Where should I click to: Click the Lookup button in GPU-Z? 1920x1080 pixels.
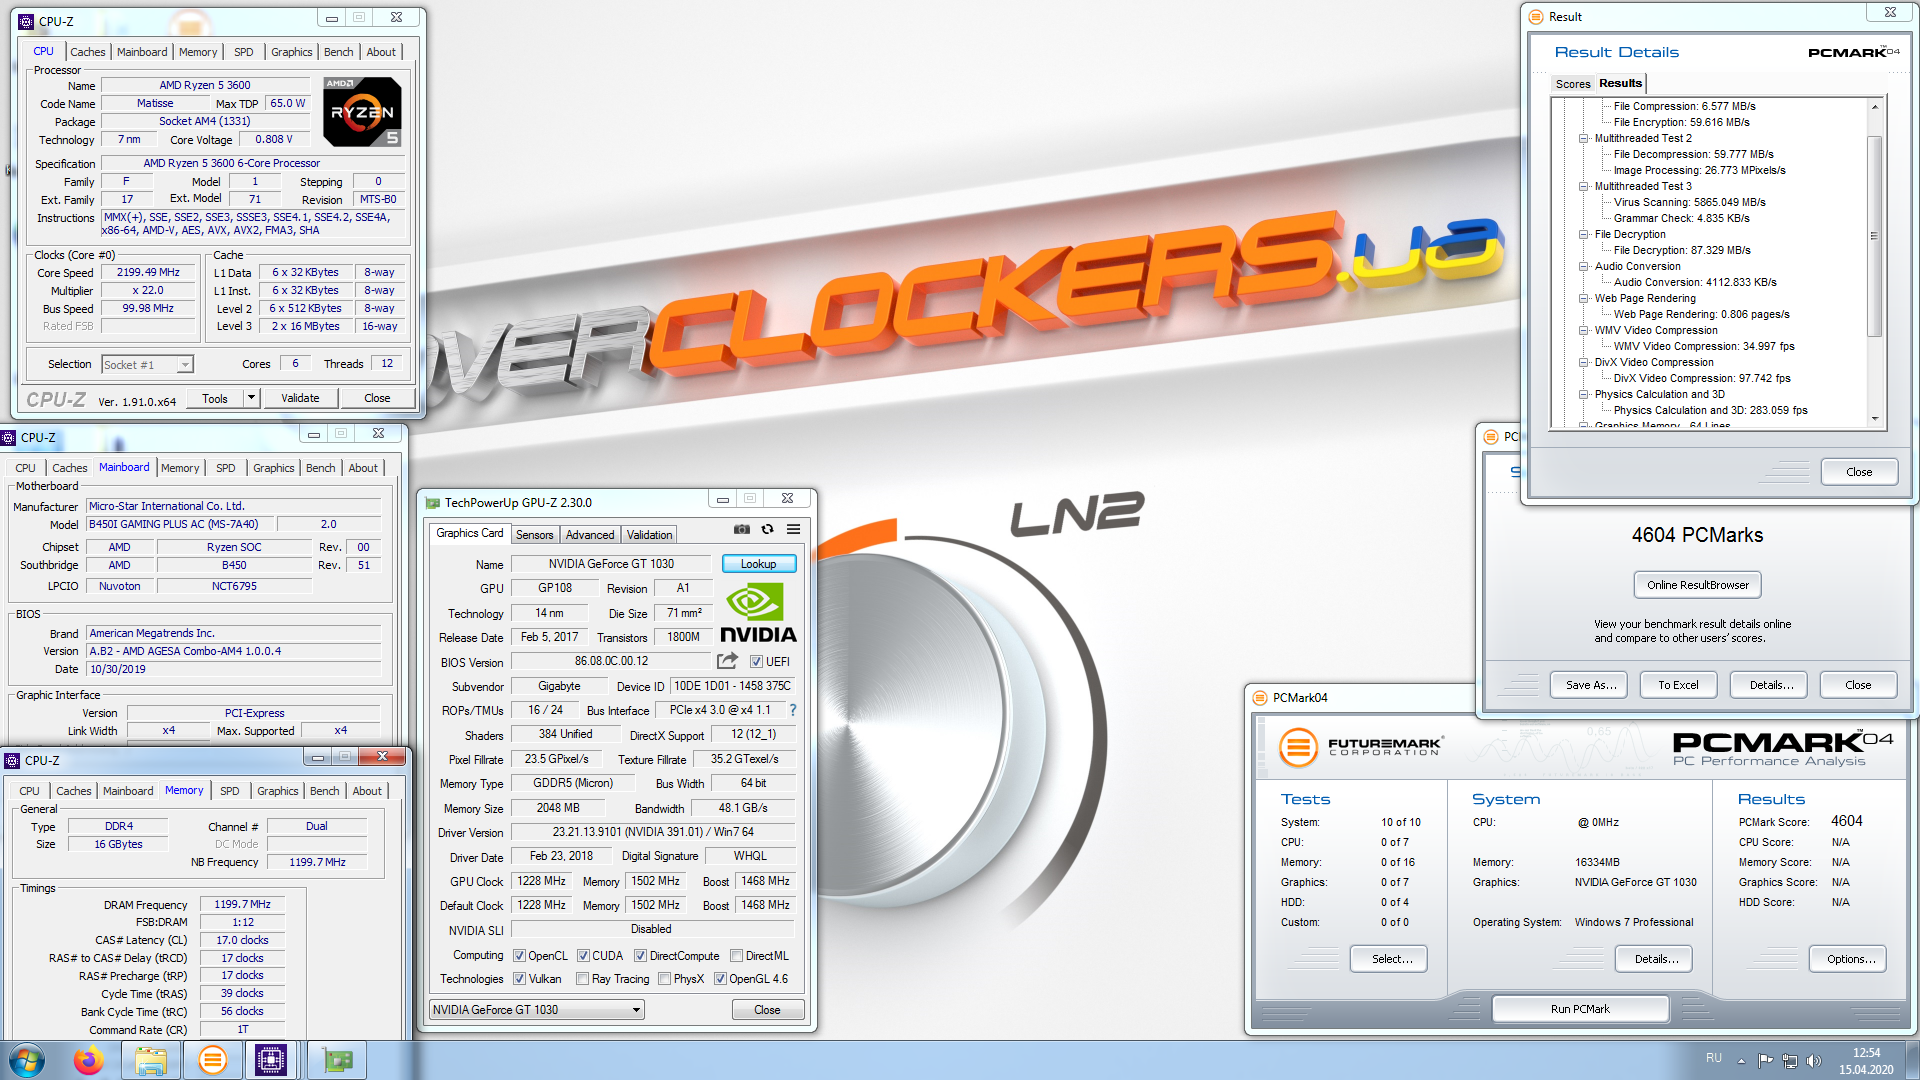point(759,564)
